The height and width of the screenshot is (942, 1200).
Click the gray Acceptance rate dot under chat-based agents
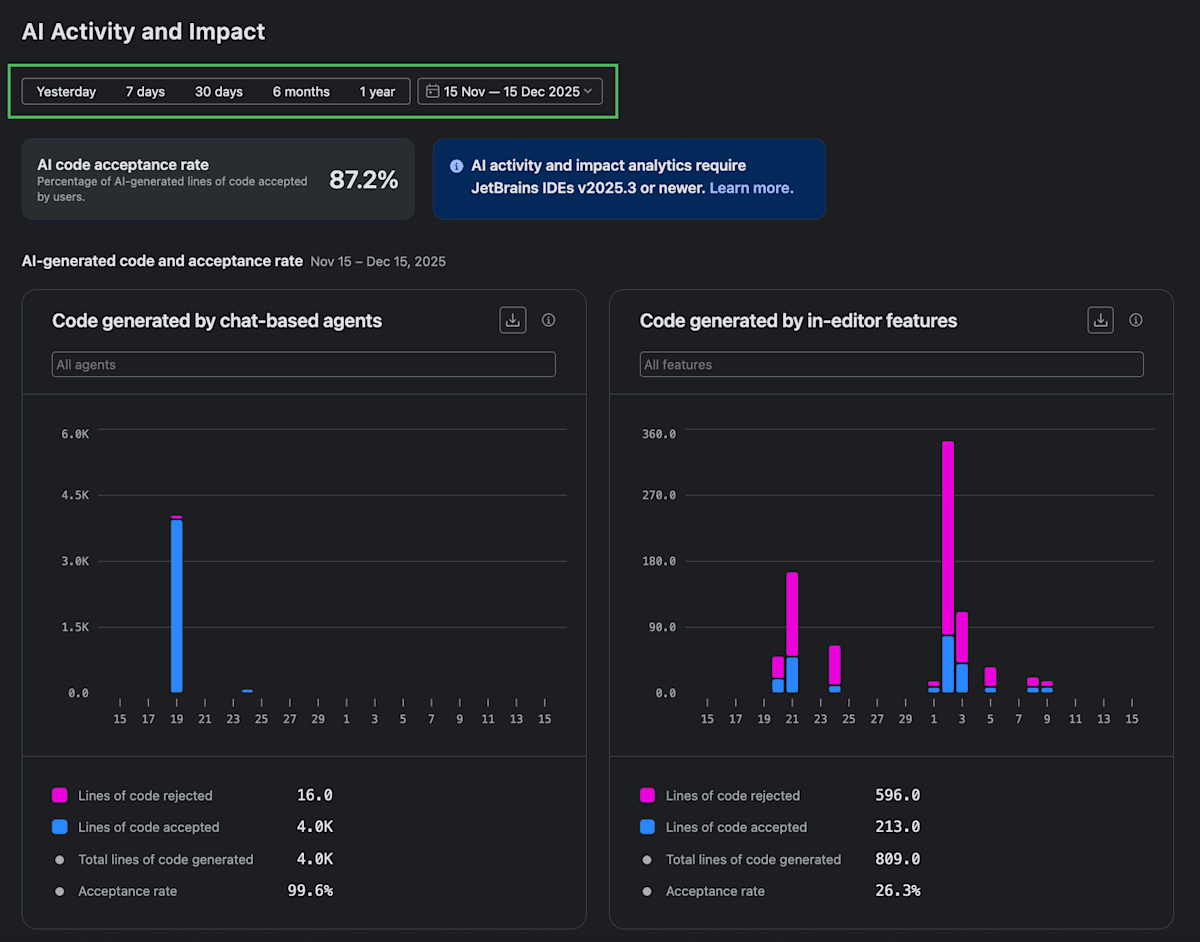59,891
